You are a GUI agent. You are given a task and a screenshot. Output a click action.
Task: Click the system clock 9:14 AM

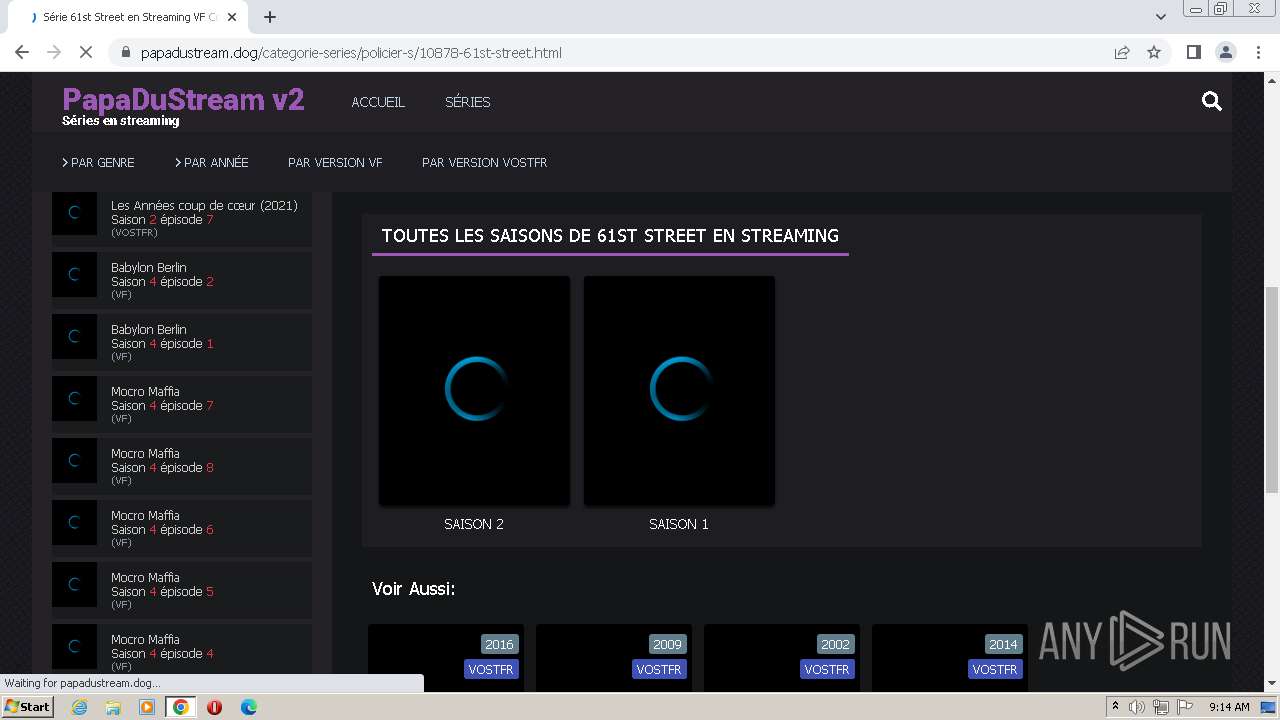point(1229,707)
